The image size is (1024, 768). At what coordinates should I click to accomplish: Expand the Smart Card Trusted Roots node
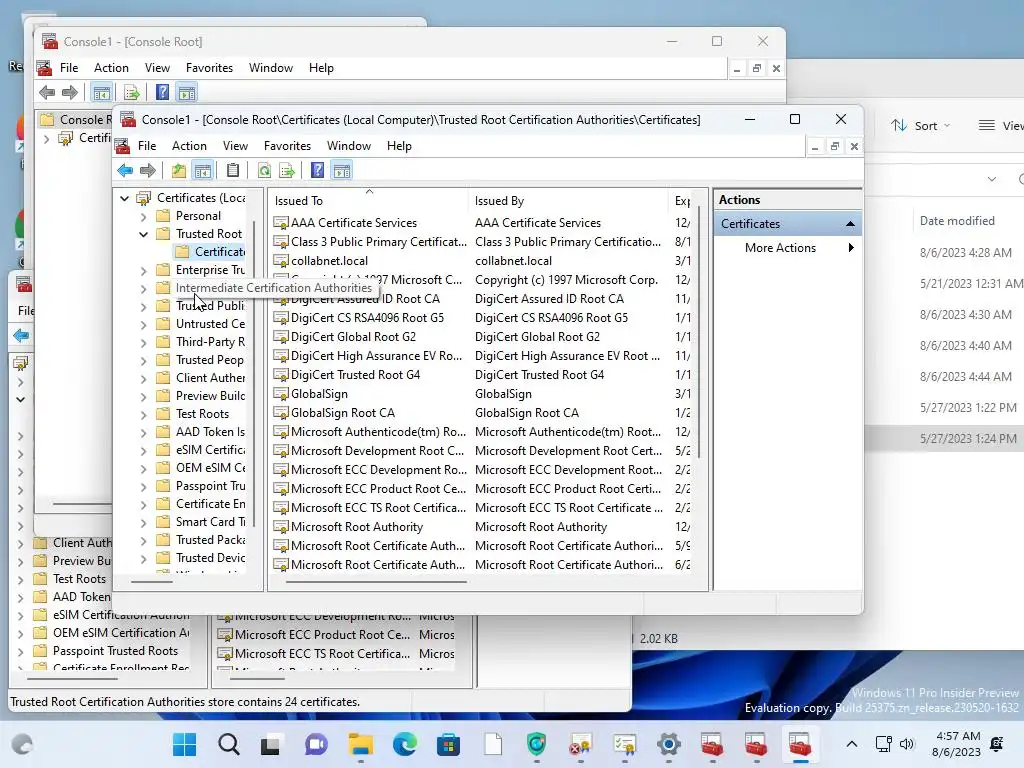[x=144, y=522]
